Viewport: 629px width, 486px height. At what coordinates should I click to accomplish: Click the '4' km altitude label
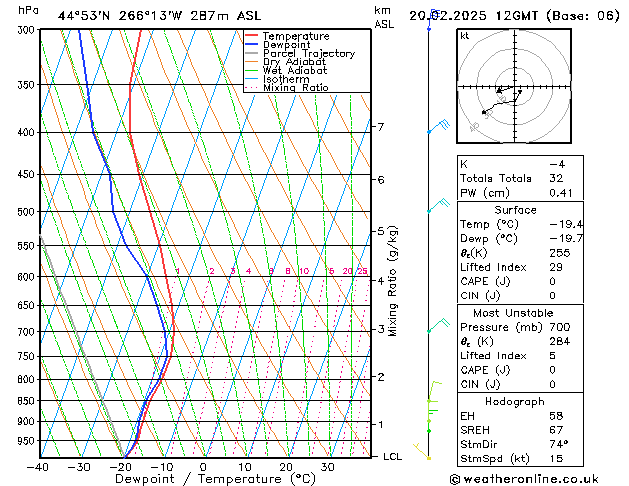point(381,281)
